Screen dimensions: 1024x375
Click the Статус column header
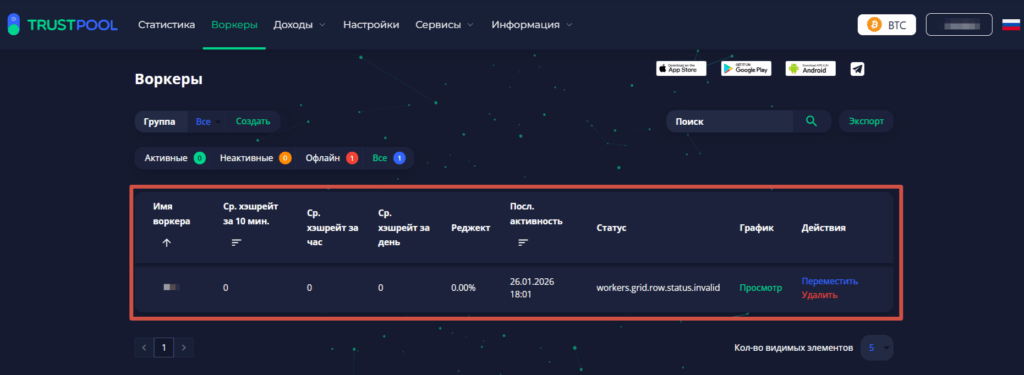point(611,228)
